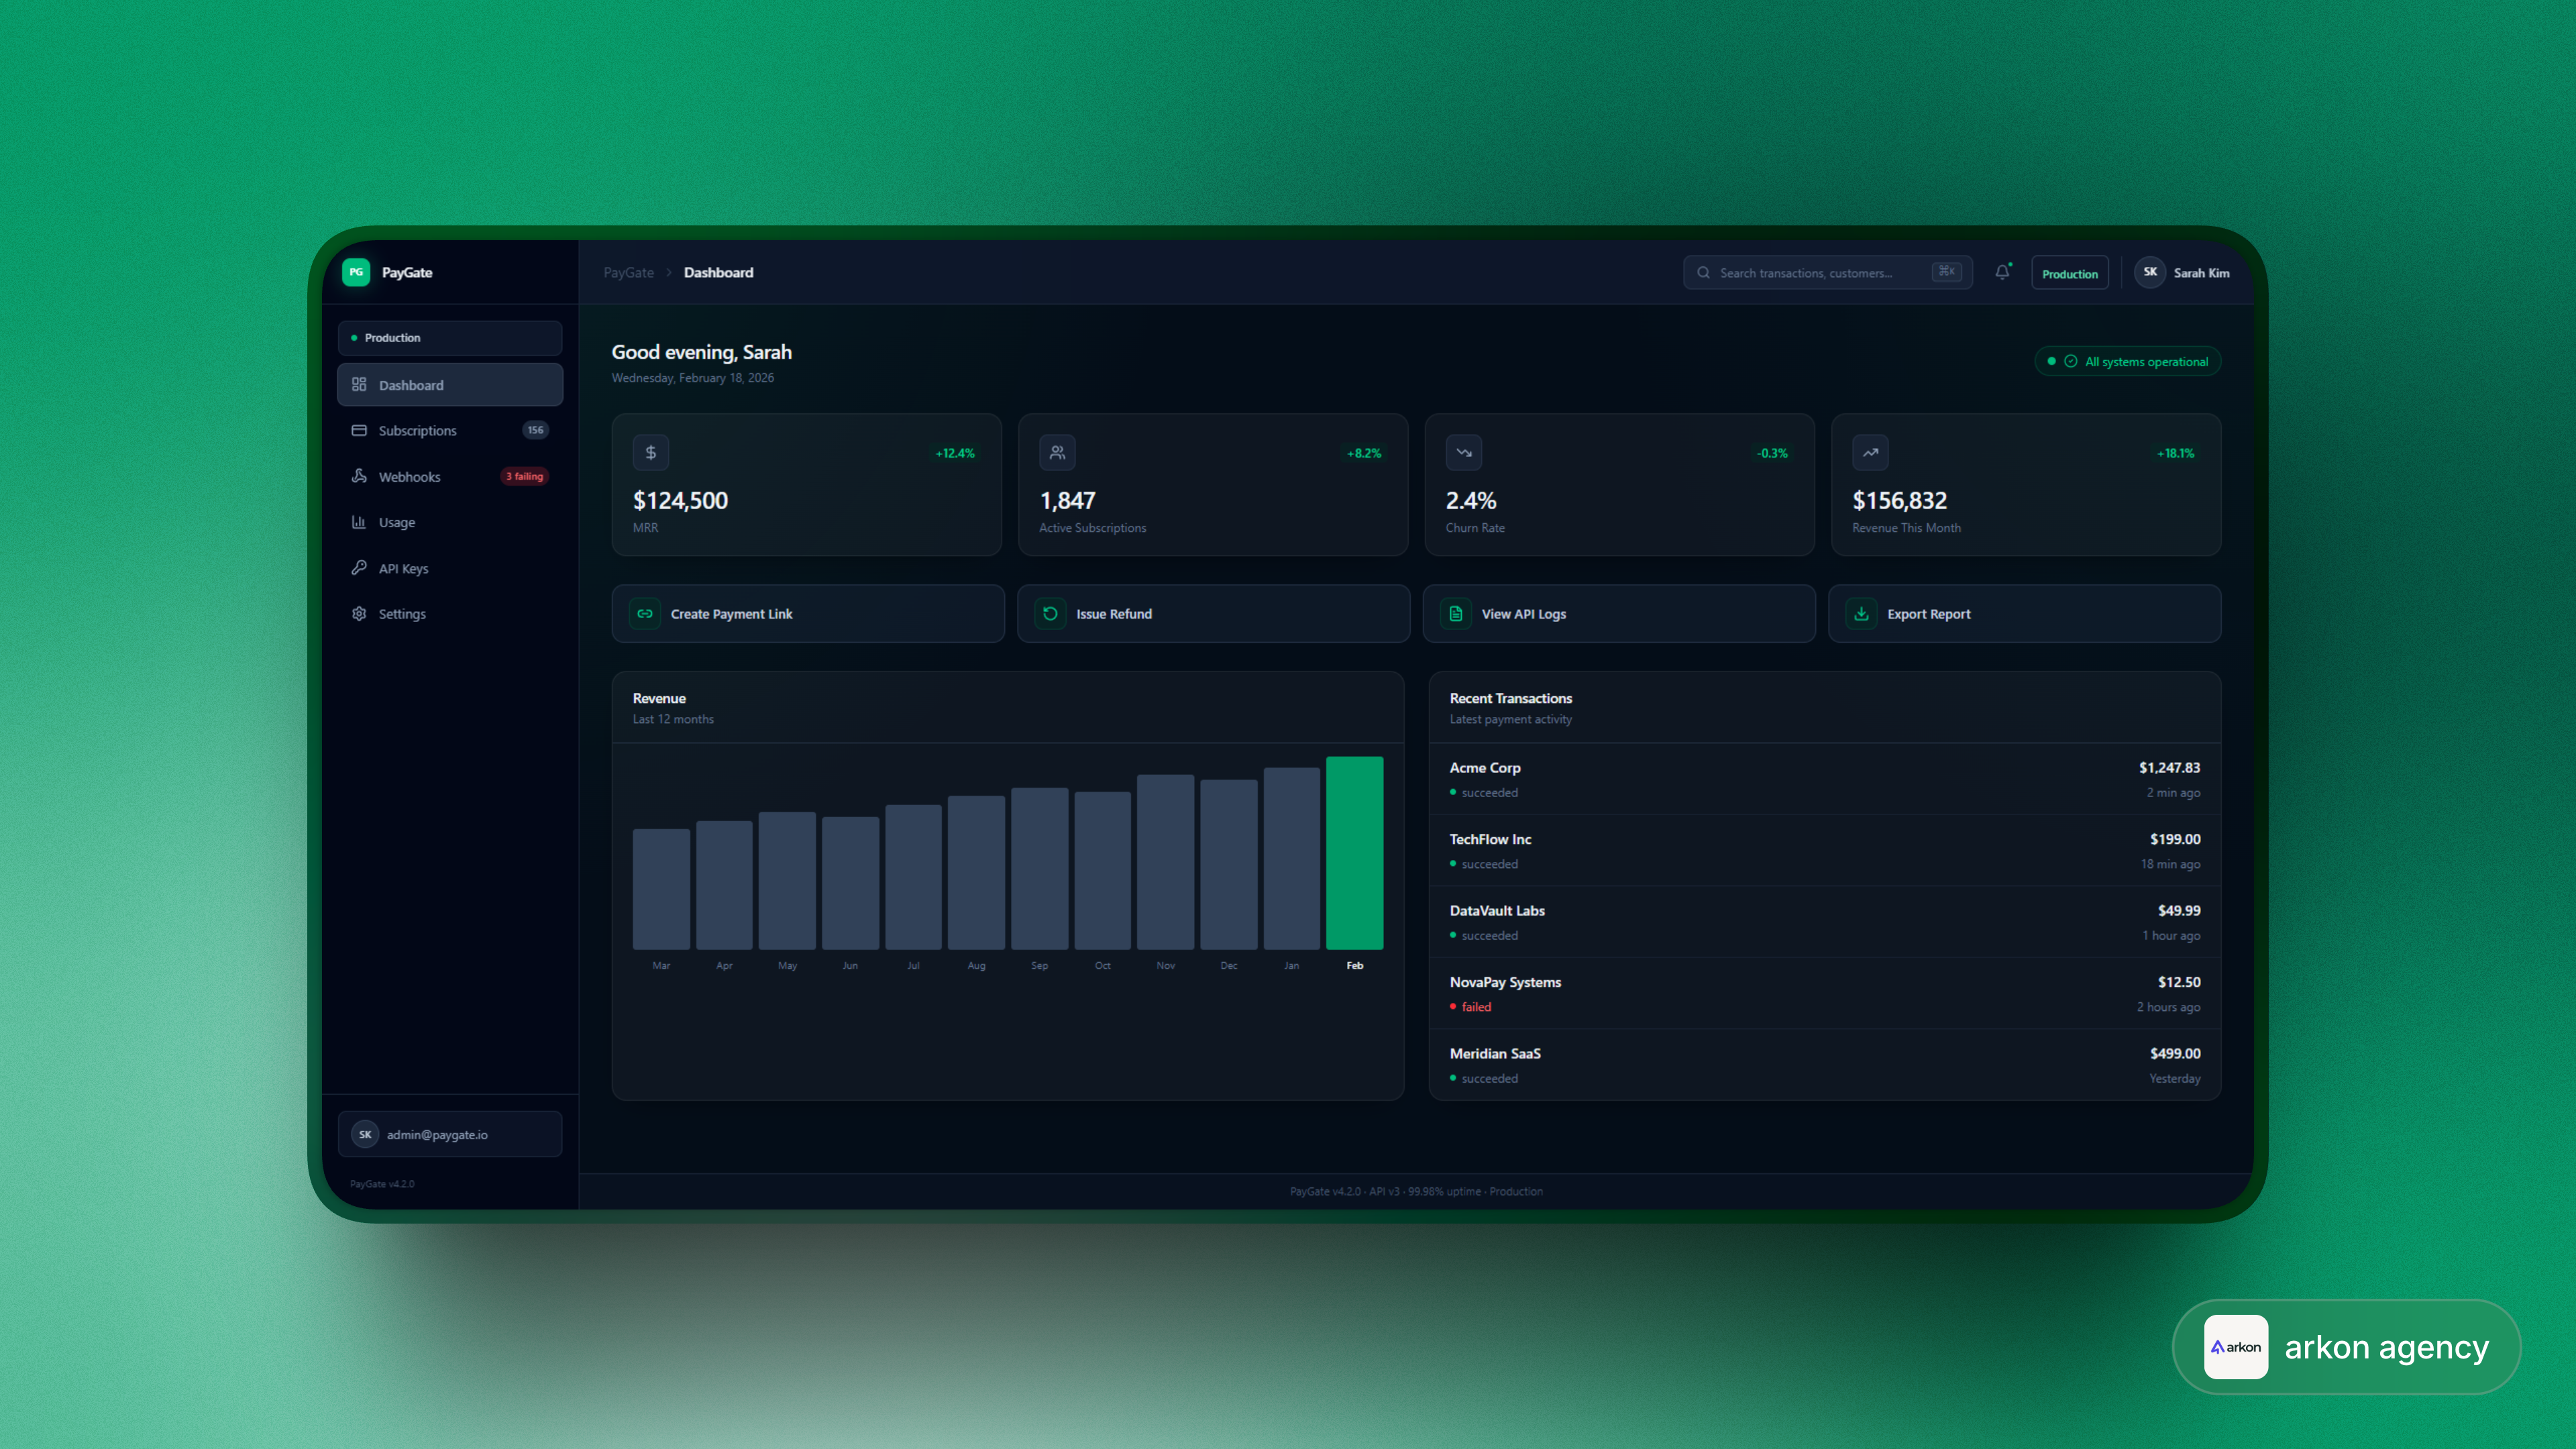Click the Create Payment Link button
Screen dimensions: 2576x1449
[x=808, y=614]
